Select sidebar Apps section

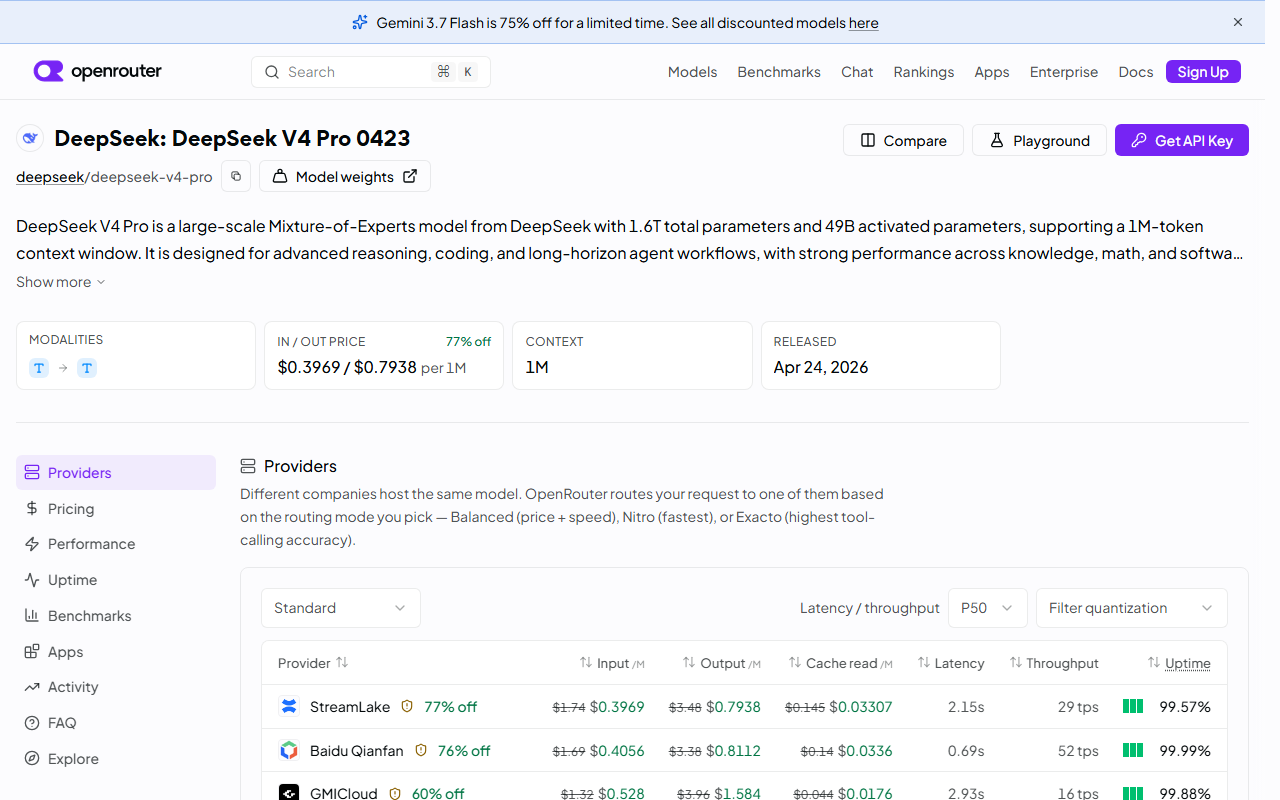[x=116, y=652]
